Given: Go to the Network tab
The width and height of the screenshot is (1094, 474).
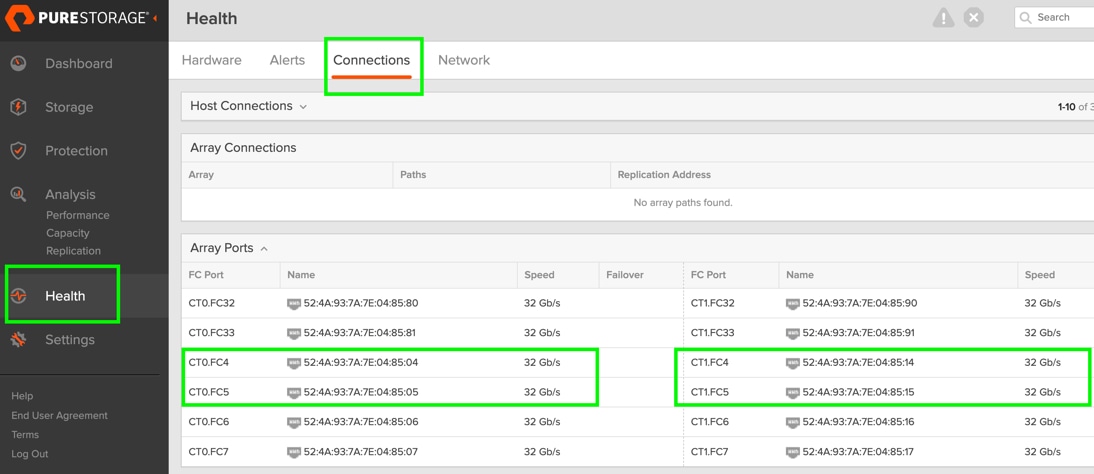Looking at the screenshot, I should 464,60.
